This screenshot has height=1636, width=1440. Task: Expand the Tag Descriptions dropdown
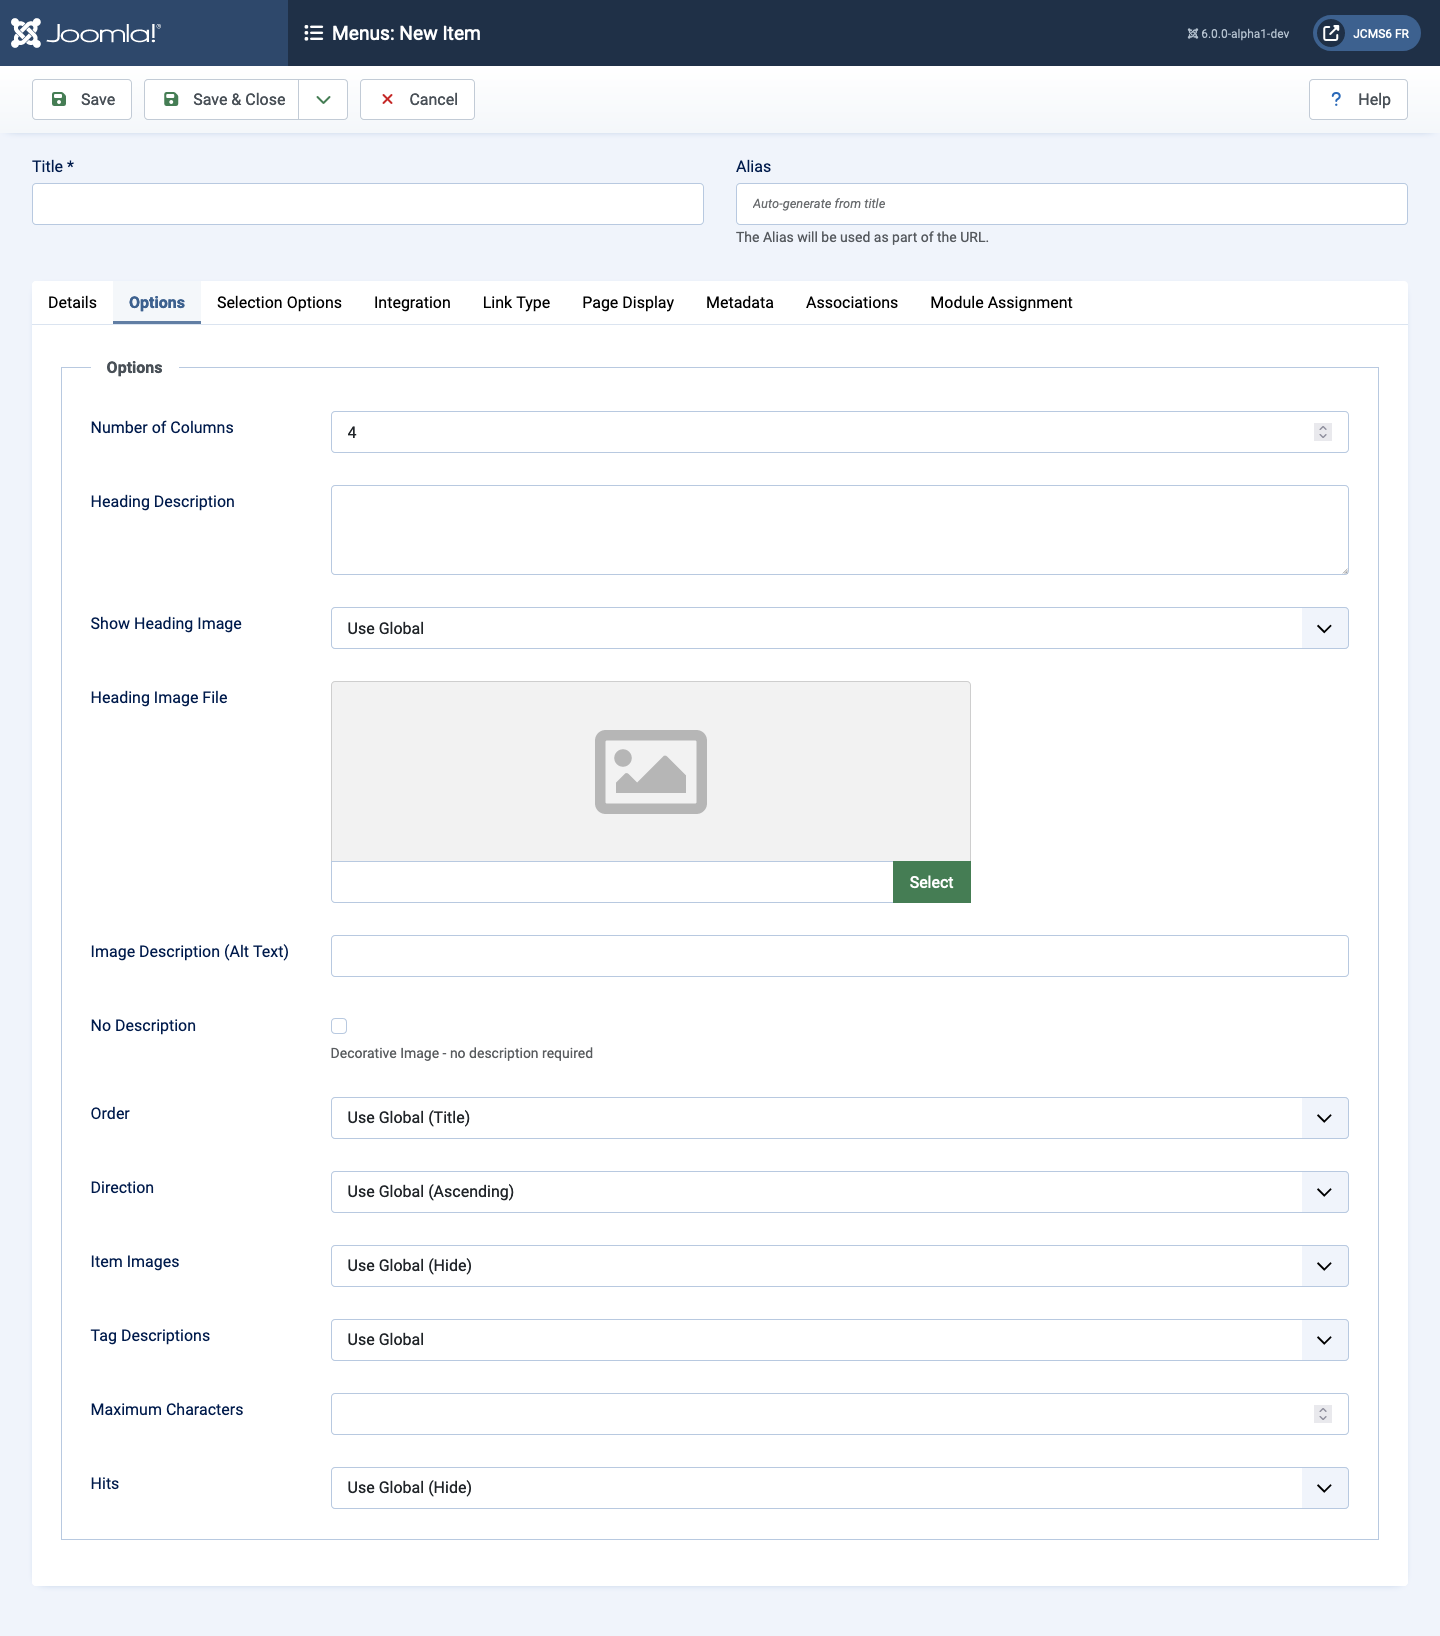click(x=840, y=1340)
